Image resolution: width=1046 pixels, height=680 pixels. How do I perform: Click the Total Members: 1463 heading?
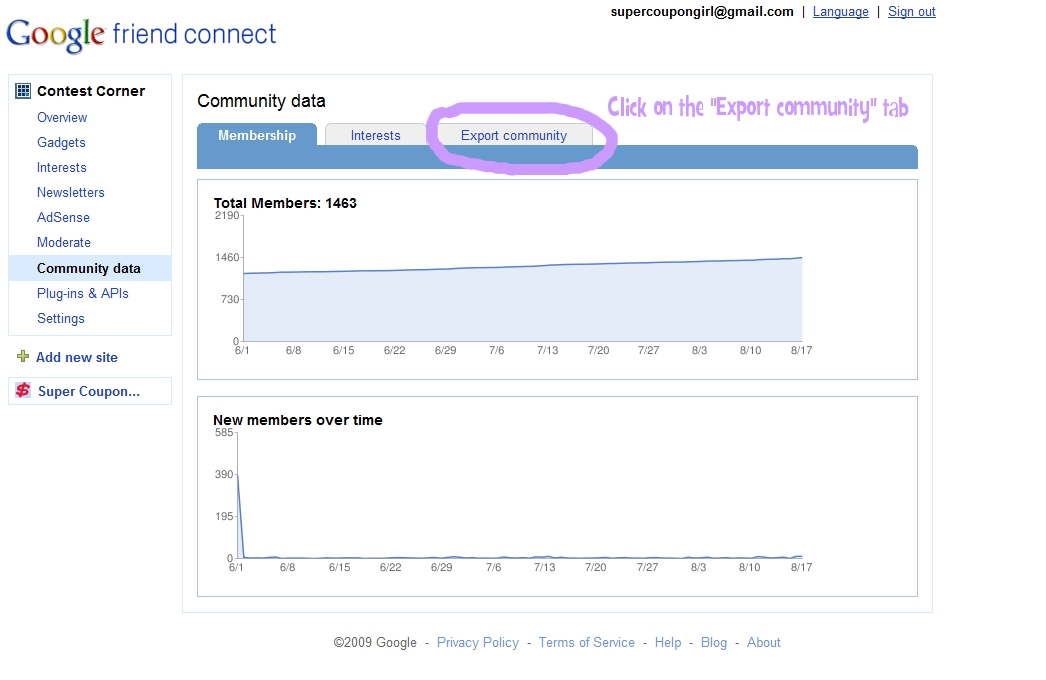(285, 203)
